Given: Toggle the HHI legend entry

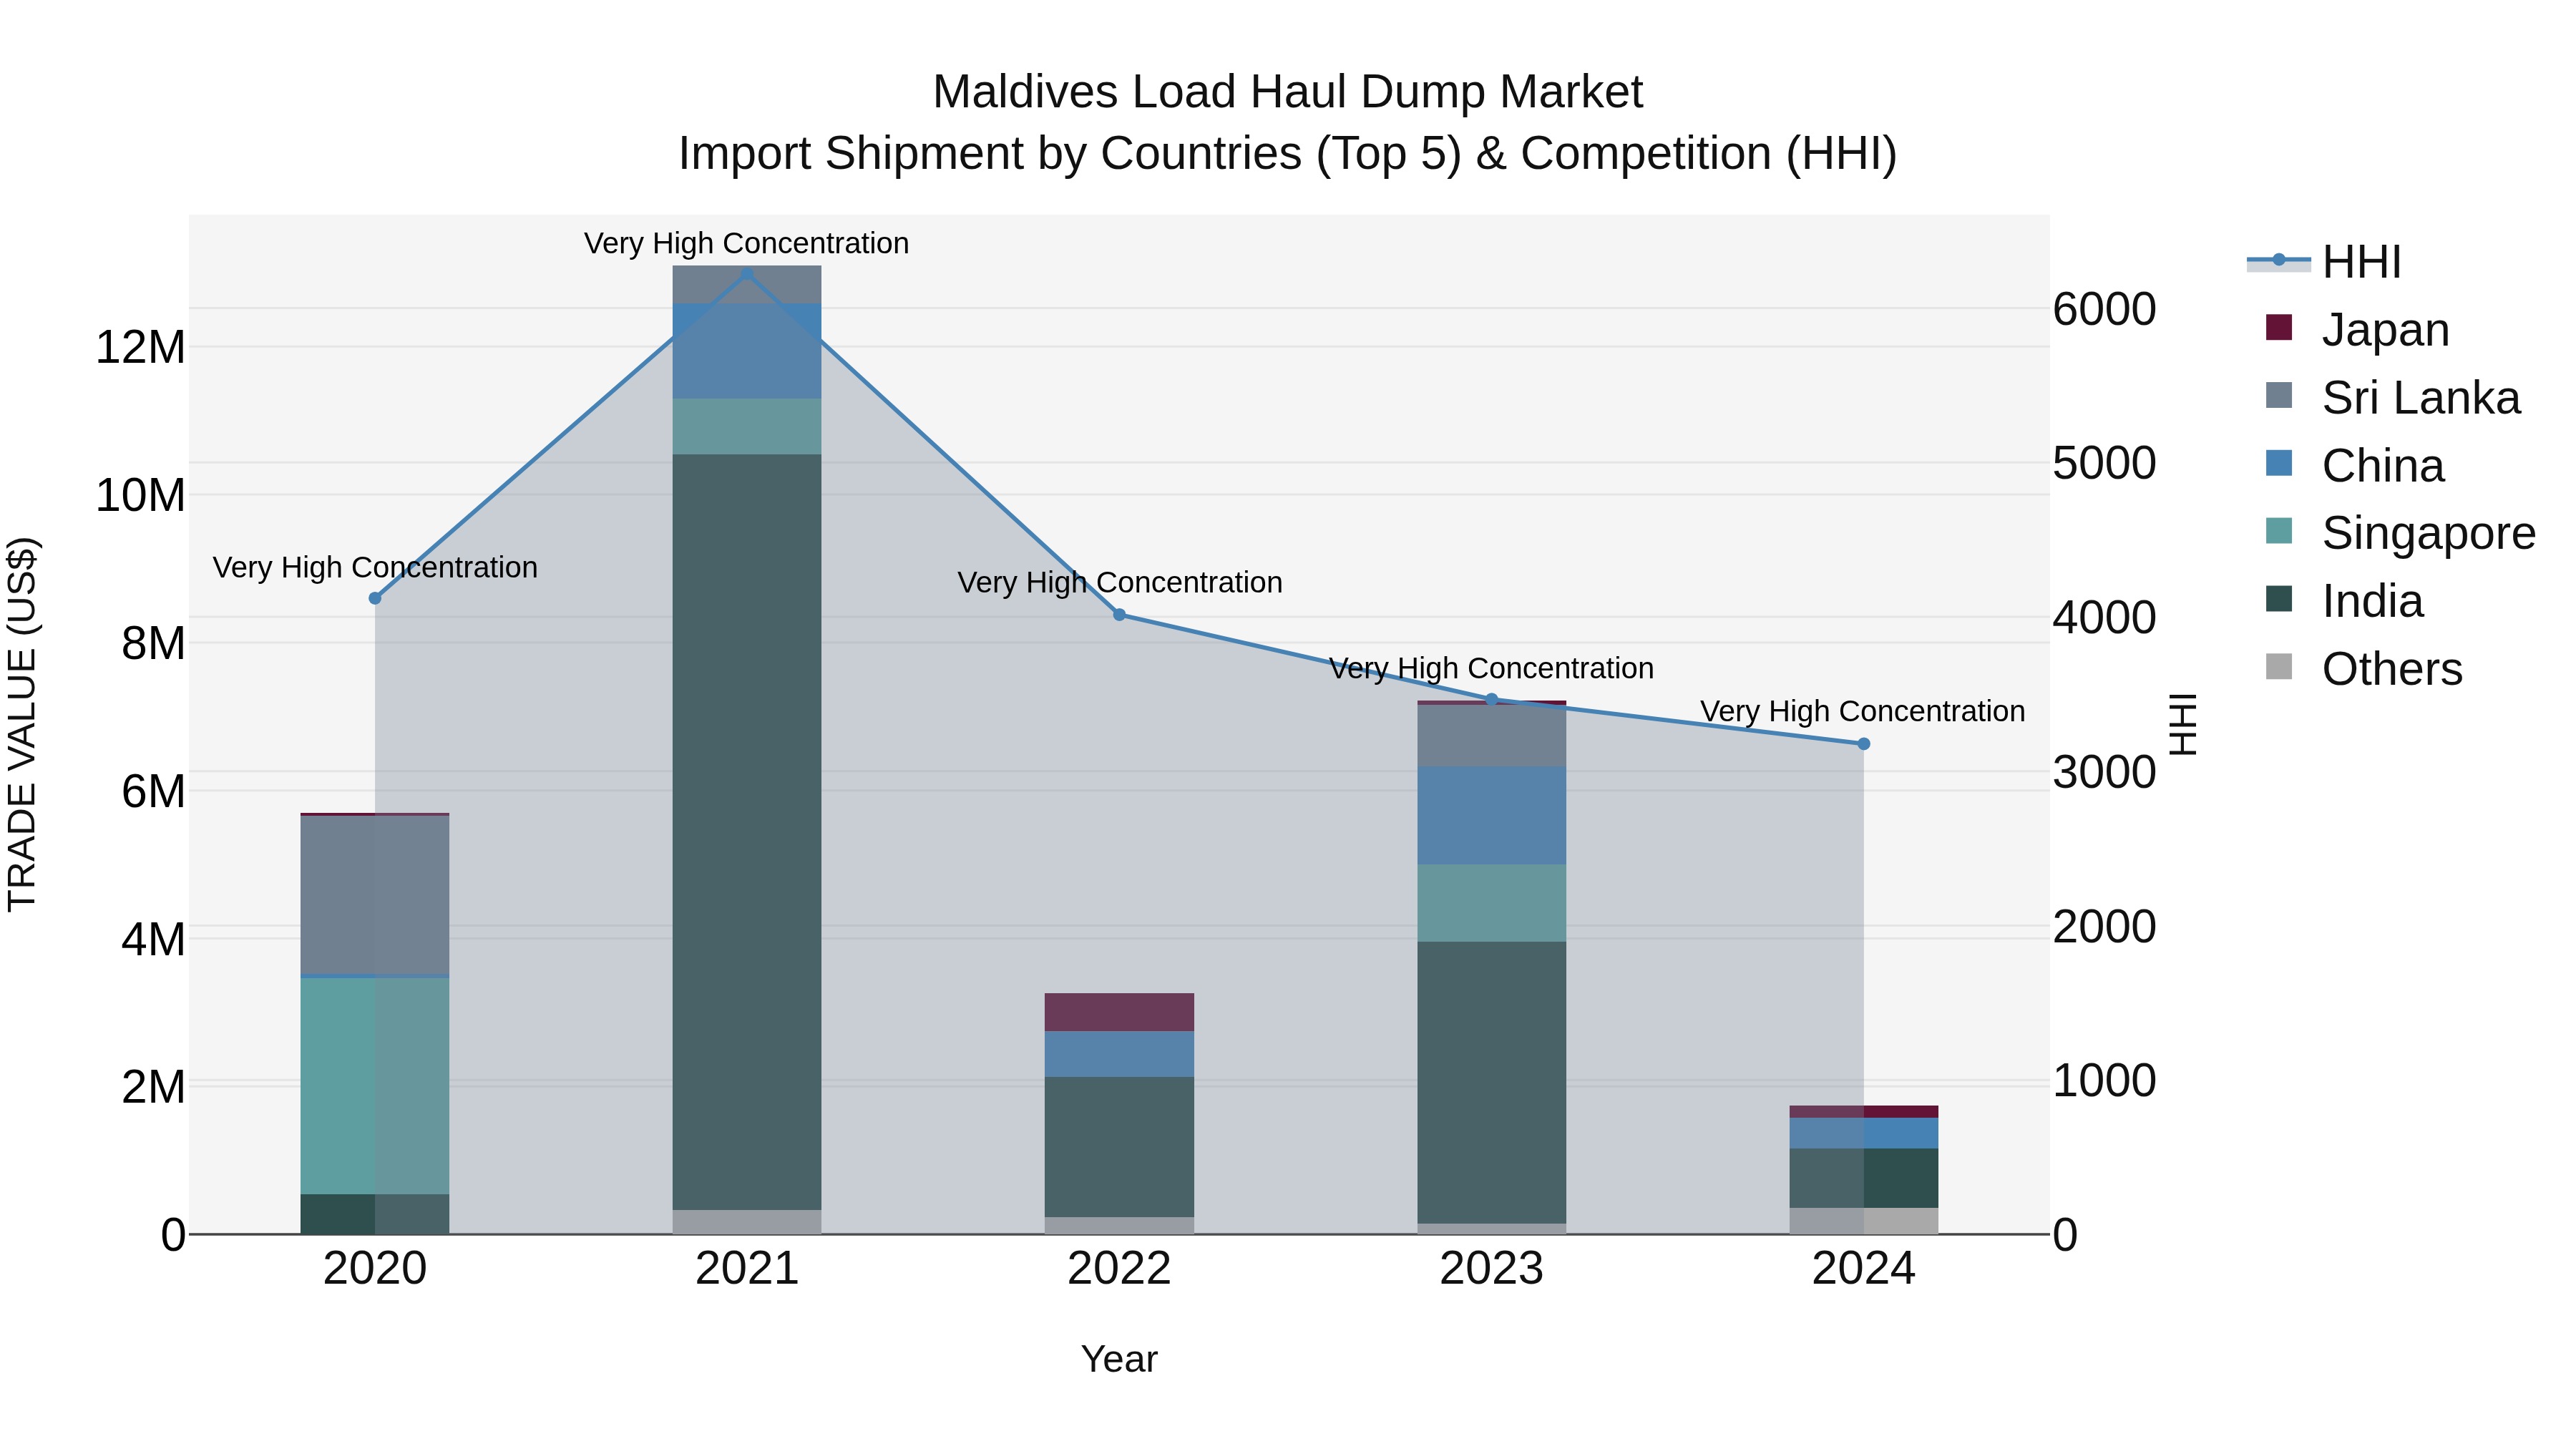Looking at the screenshot, I should point(2325,262).
